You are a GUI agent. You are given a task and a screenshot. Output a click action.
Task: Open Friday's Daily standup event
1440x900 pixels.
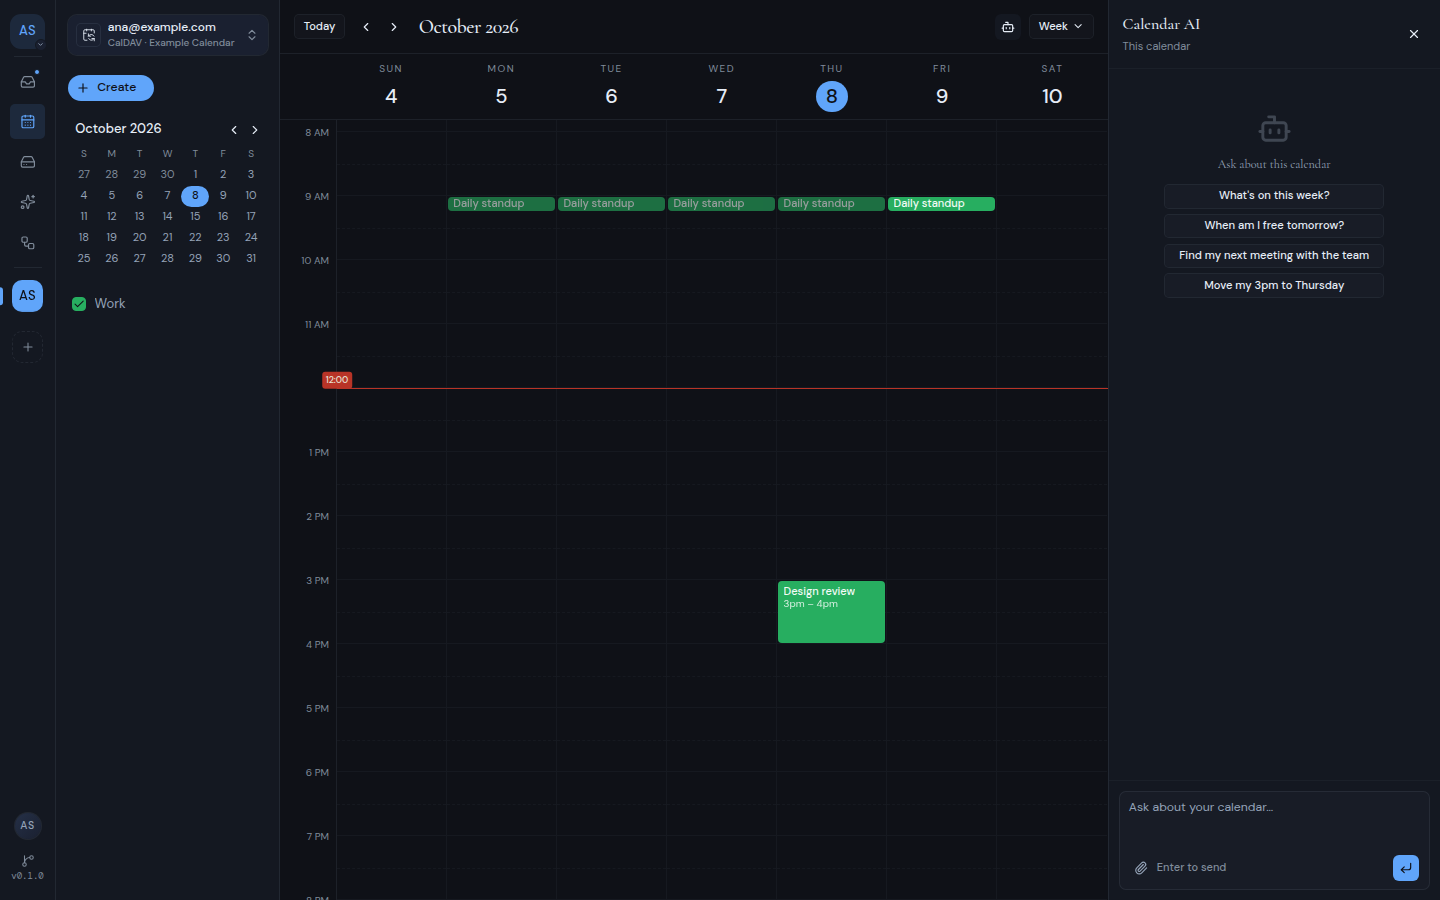(x=941, y=204)
